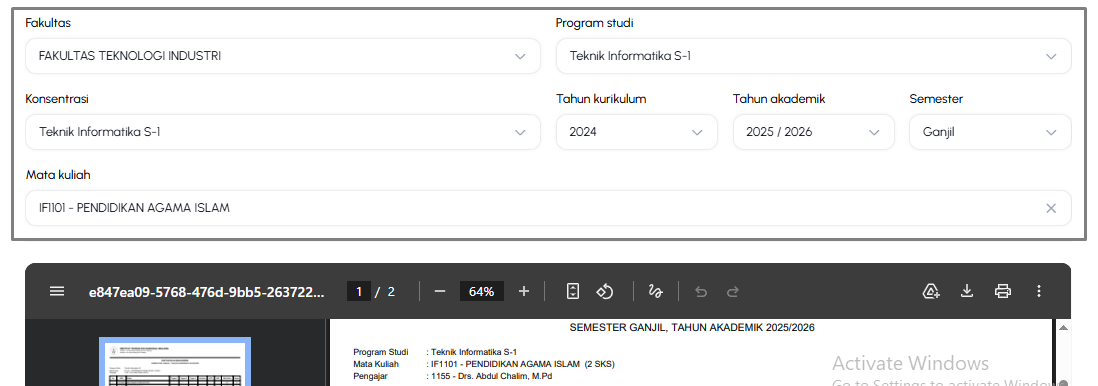
Task: Undo the last PDF annotation
Action: tap(701, 291)
